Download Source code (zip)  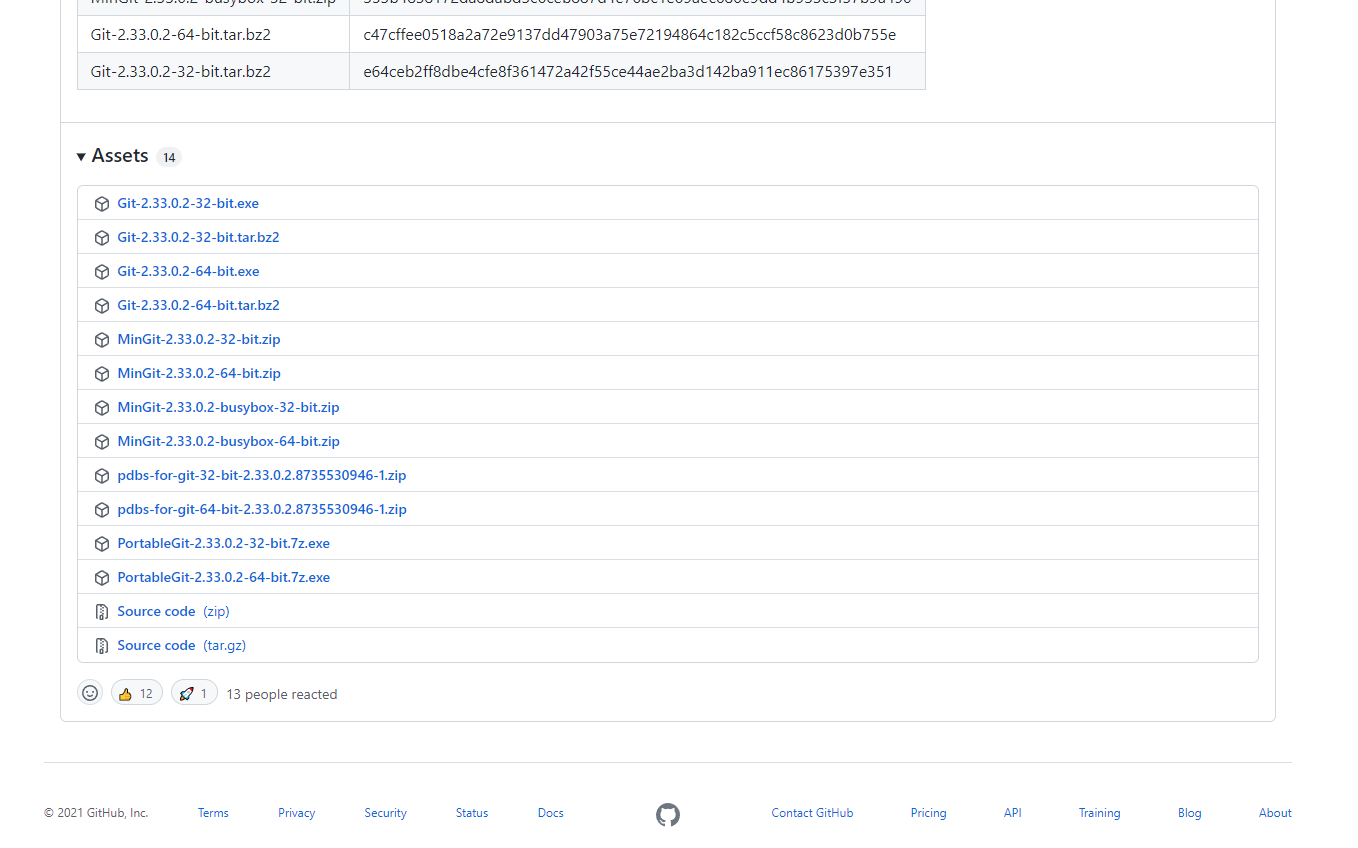(x=173, y=611)
